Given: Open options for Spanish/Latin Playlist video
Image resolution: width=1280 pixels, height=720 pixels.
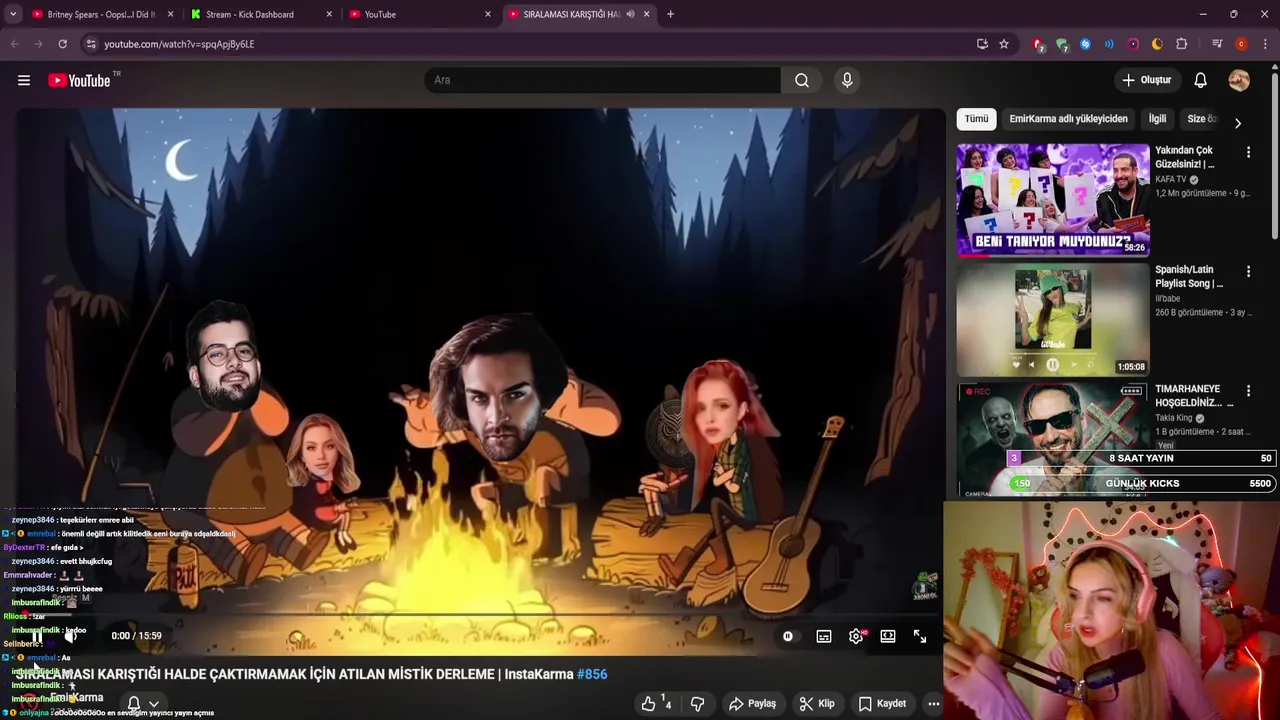Looking at the screenshot, I should click(1248, 271).
